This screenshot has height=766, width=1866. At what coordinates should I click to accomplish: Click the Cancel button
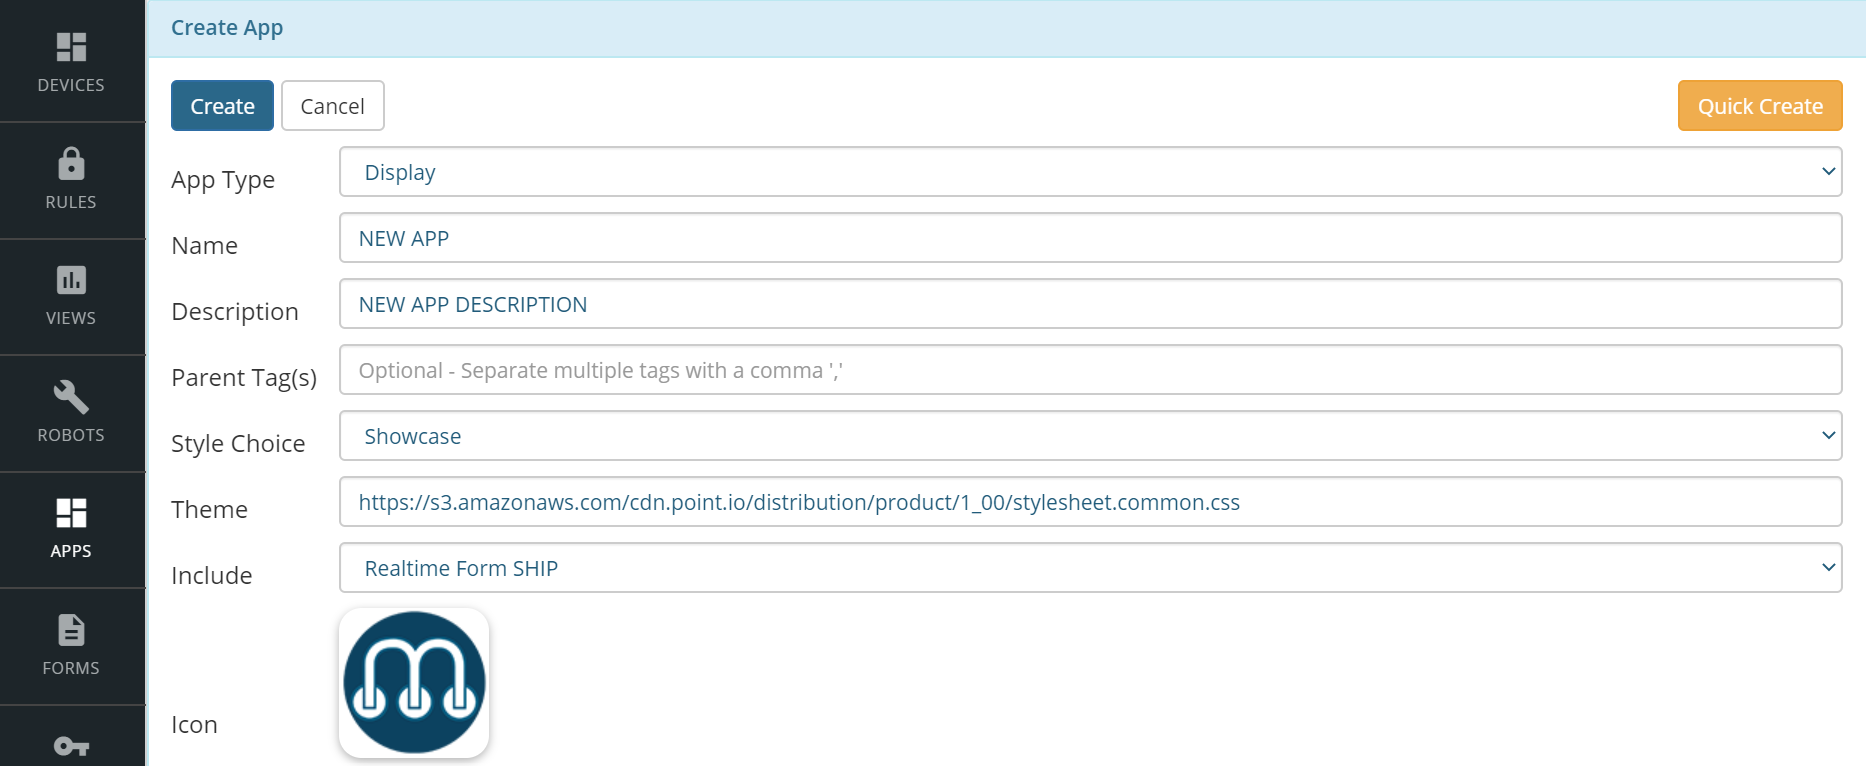click(333, 106)
